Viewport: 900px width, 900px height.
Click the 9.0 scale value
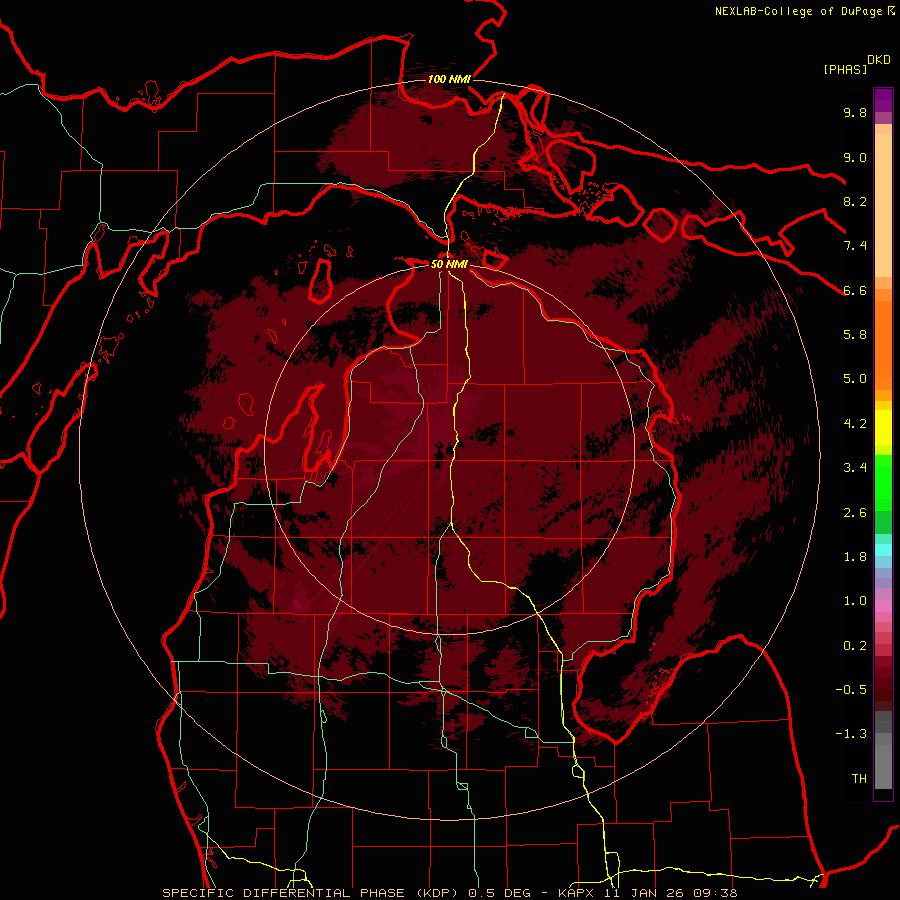pos(855,157)
